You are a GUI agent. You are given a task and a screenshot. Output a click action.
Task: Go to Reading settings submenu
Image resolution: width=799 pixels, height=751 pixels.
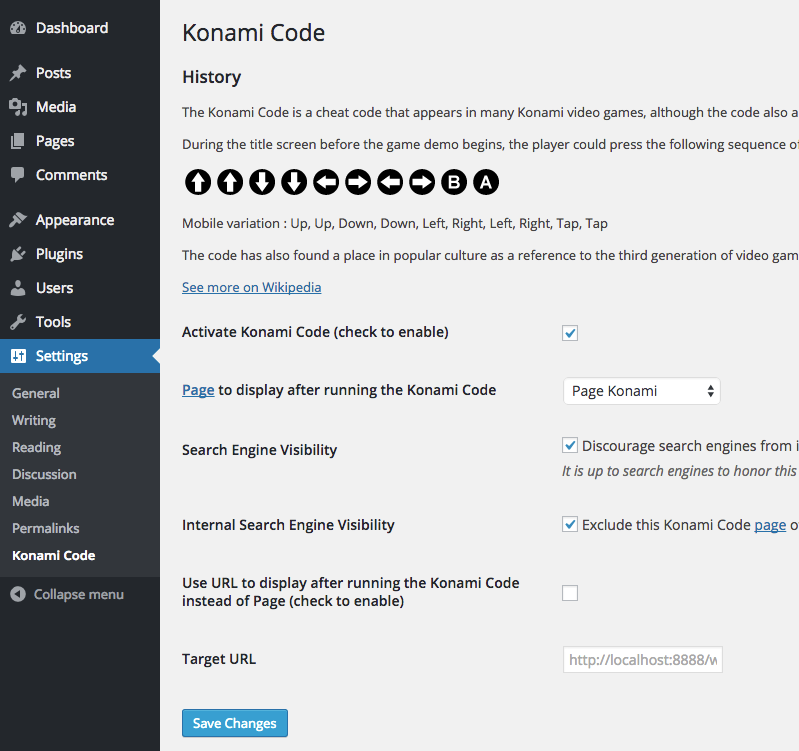tap(37, 447)
